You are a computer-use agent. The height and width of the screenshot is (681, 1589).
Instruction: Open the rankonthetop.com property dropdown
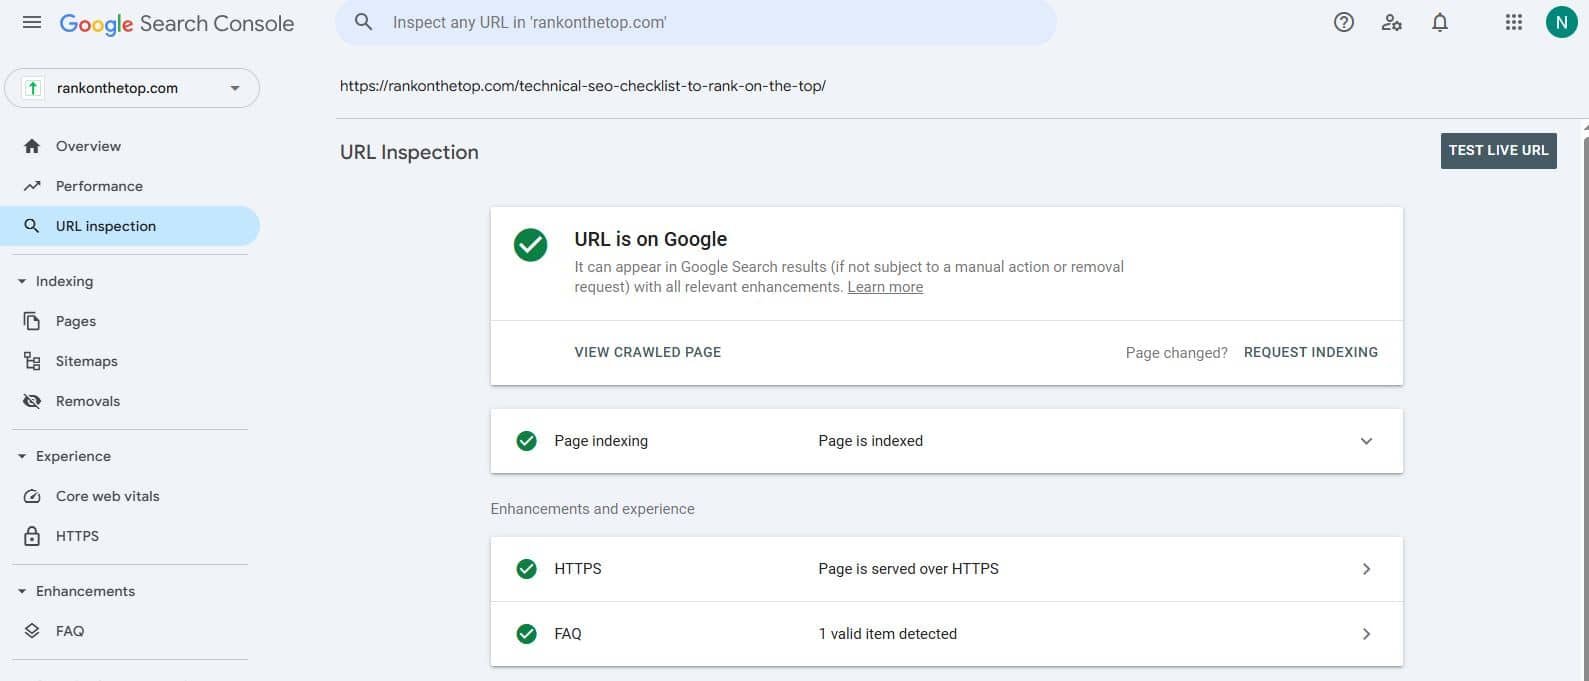132,88
